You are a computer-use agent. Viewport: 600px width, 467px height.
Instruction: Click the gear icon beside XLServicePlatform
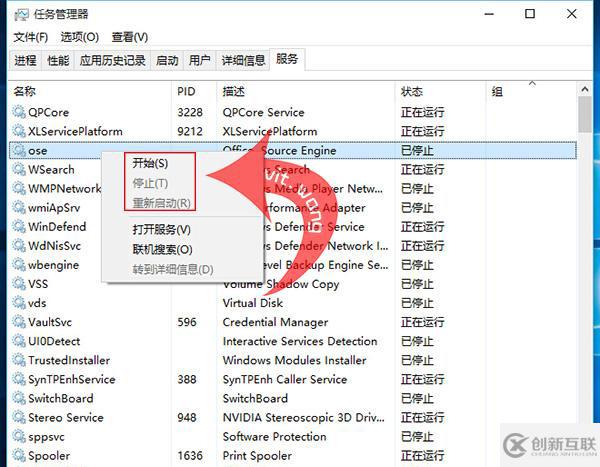pyautogui.click(x=19, y=131)
